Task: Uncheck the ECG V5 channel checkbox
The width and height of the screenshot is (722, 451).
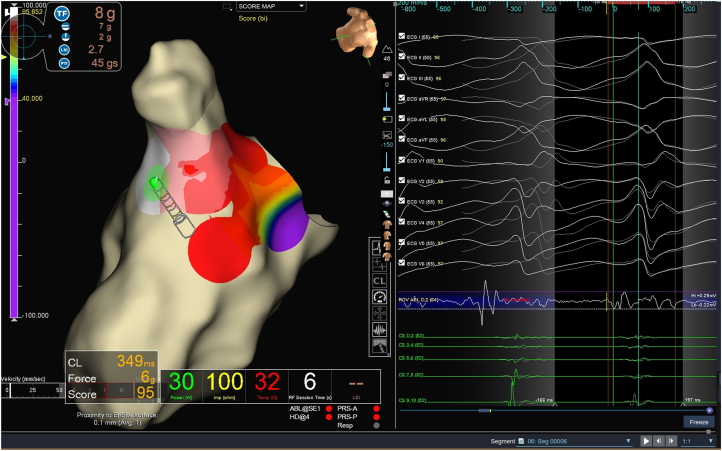Action: point(402,242)
